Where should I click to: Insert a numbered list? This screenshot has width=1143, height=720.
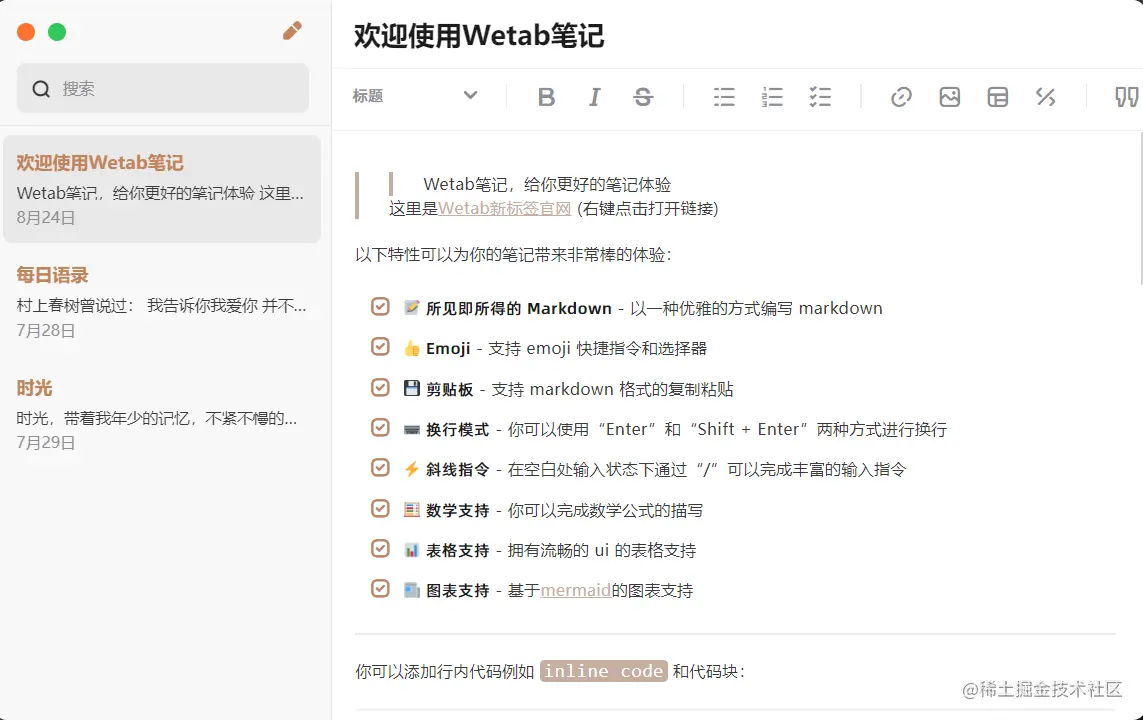pyautogui.click(x=772, y=97)
